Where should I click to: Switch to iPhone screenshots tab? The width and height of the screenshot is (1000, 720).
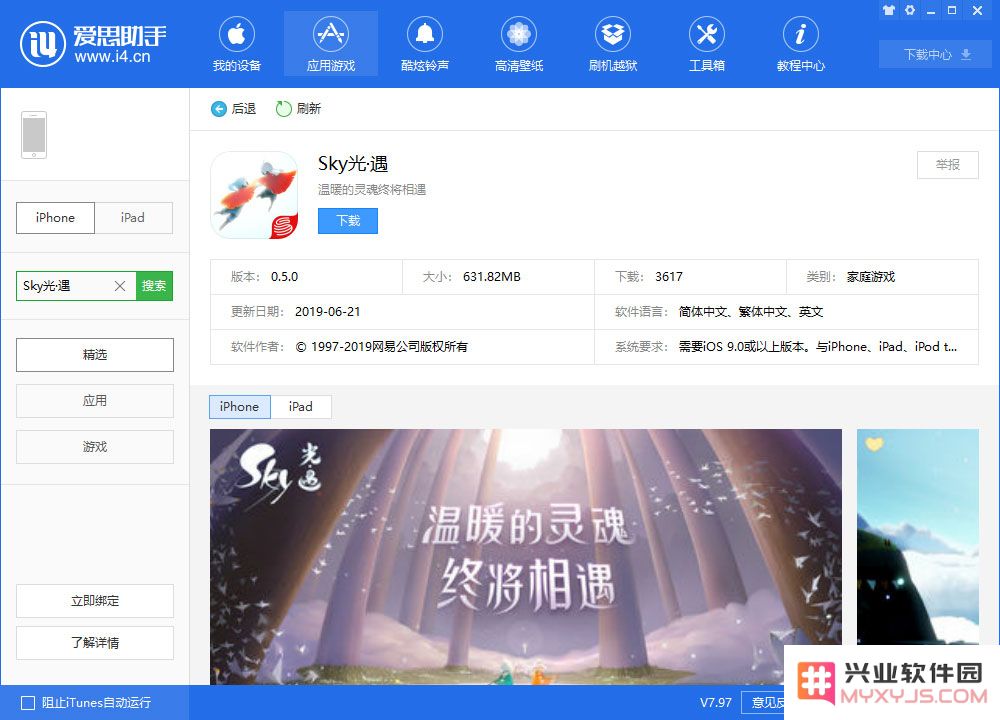[x=240, y=407]
